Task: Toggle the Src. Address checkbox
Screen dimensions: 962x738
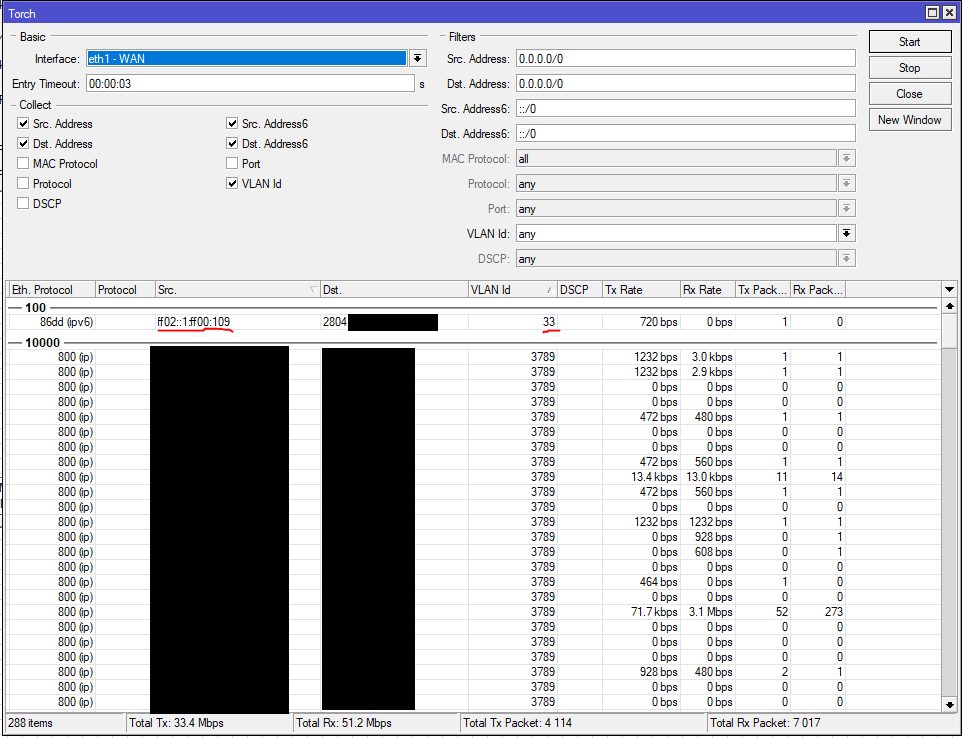Action: [23, 123]
